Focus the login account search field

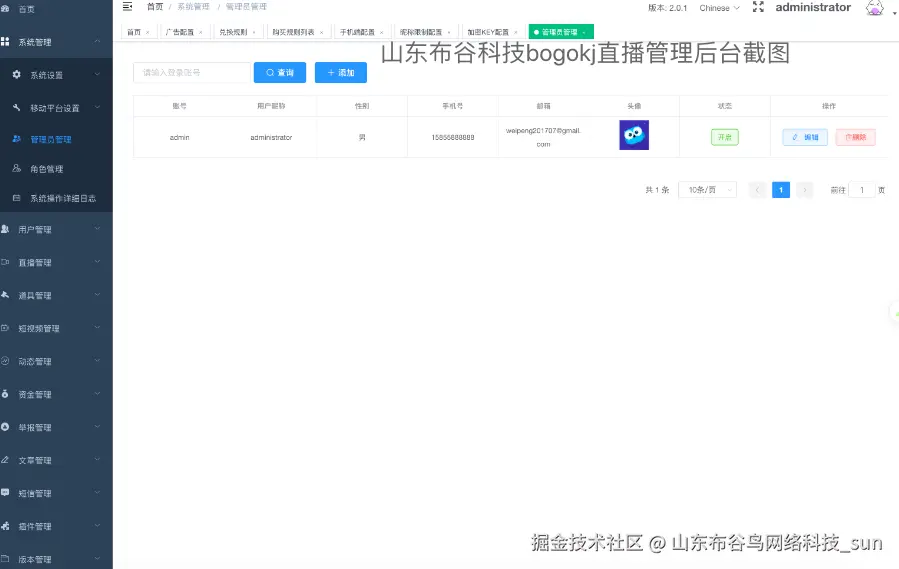pyautogui.click(x=191, y=73)
